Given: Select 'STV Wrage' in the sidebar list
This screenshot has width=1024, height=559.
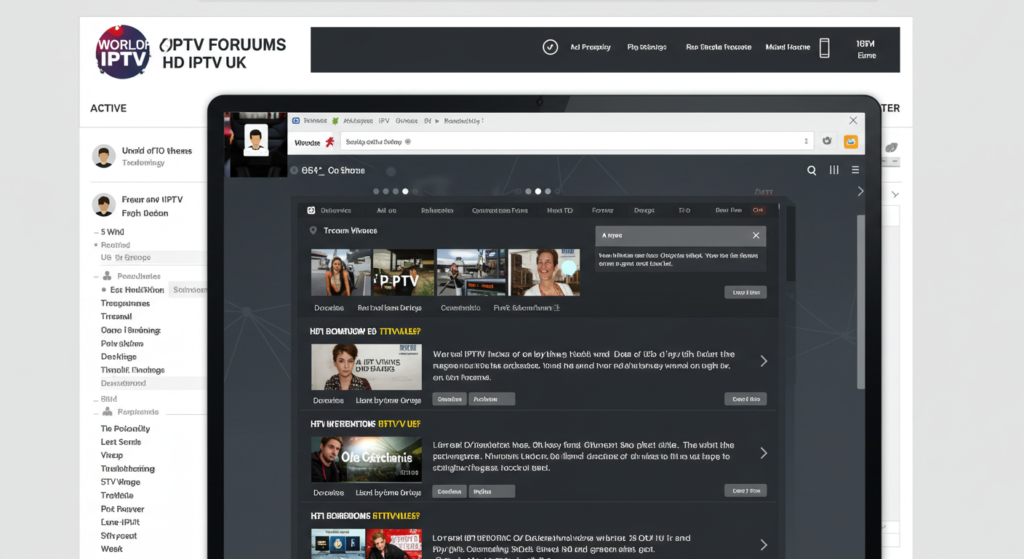Looking at the screenshot, I should coord(120,482).
